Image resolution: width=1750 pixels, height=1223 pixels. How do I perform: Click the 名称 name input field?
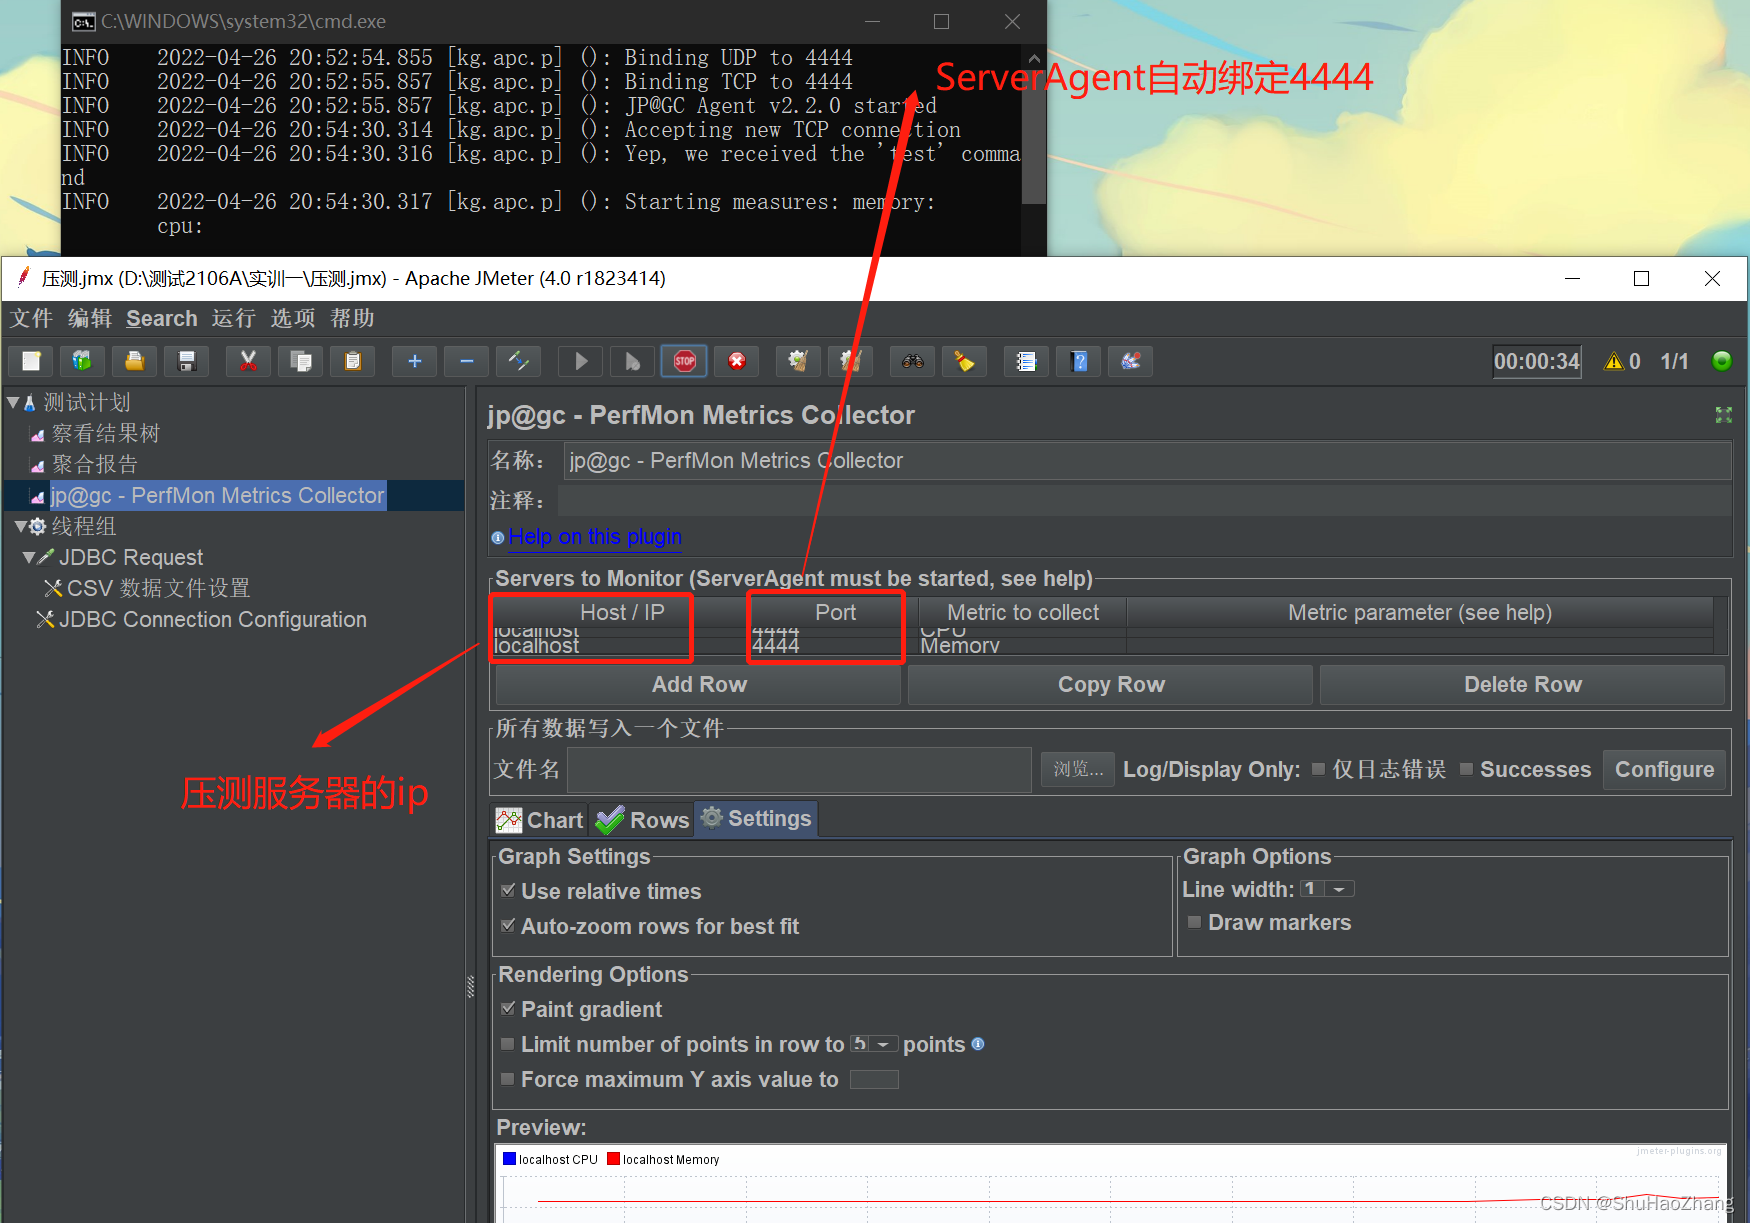tap(1147, 460)
